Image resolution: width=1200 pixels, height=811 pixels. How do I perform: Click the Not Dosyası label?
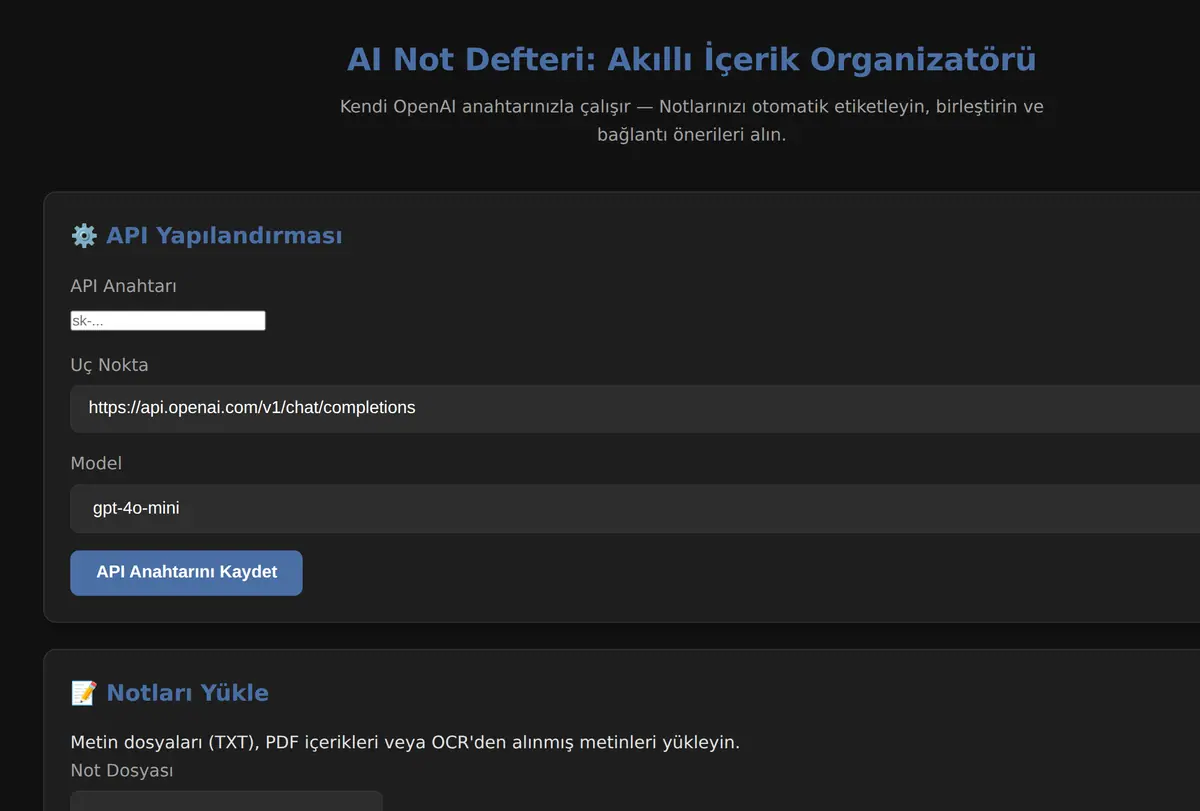[122, 770]
